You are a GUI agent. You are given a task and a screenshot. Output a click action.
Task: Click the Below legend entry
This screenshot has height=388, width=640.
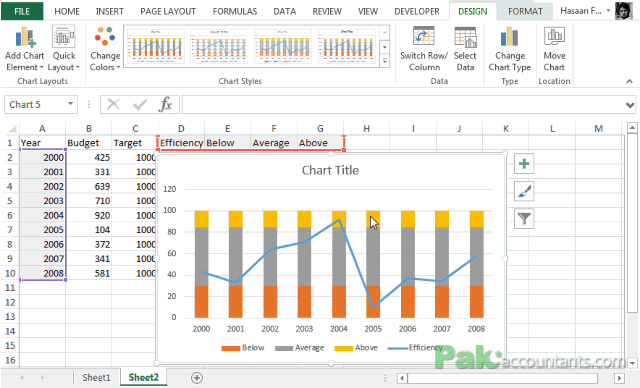click(x=243, y=348)
